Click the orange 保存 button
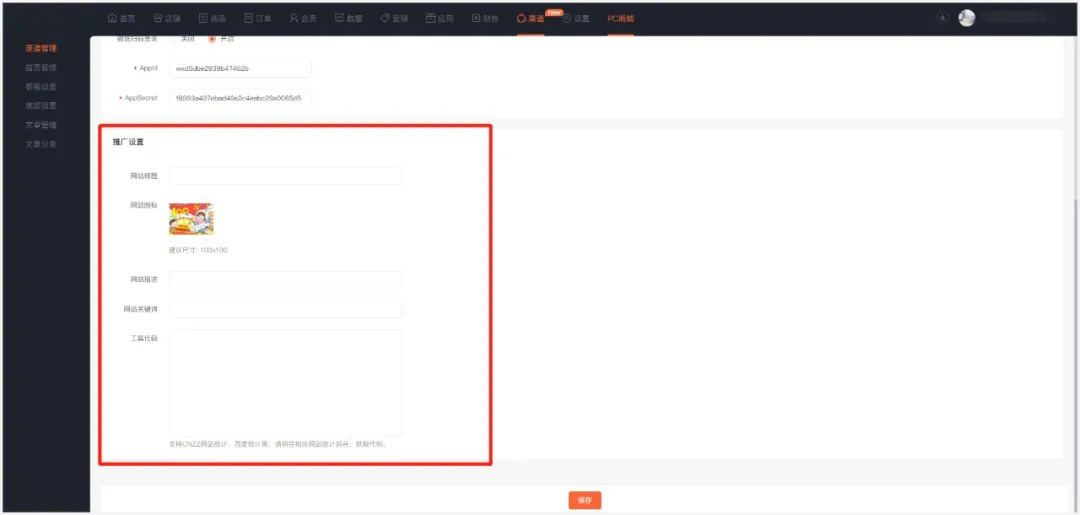Screen dimensions: 1080x515 point(585,500)
